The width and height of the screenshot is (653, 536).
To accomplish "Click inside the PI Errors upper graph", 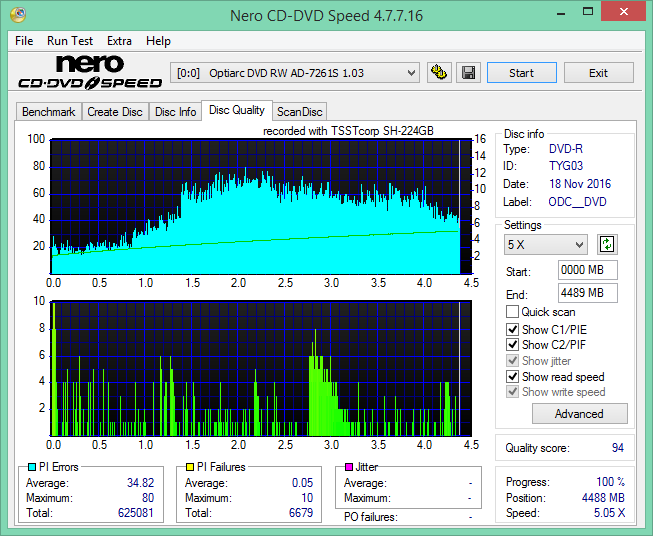I will pos(261,207).
